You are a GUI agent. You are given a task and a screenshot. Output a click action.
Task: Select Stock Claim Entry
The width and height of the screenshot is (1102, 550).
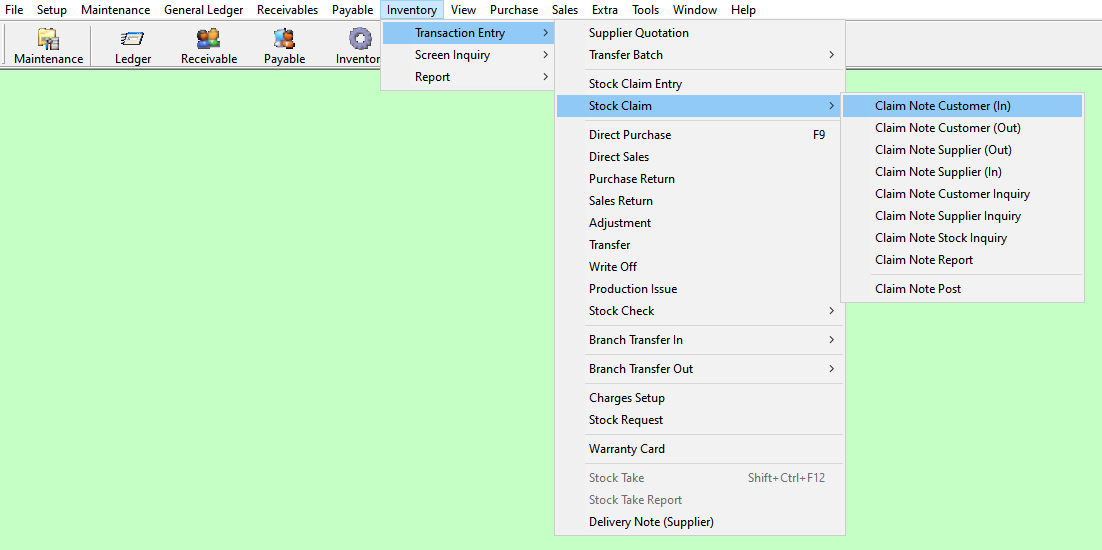[700, 84]
